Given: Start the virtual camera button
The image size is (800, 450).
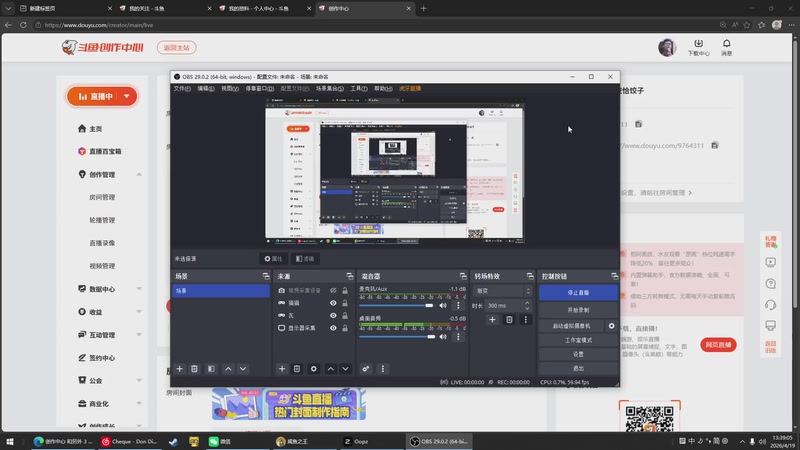Looking at the screenshot, I should click(x=571, y=326).
